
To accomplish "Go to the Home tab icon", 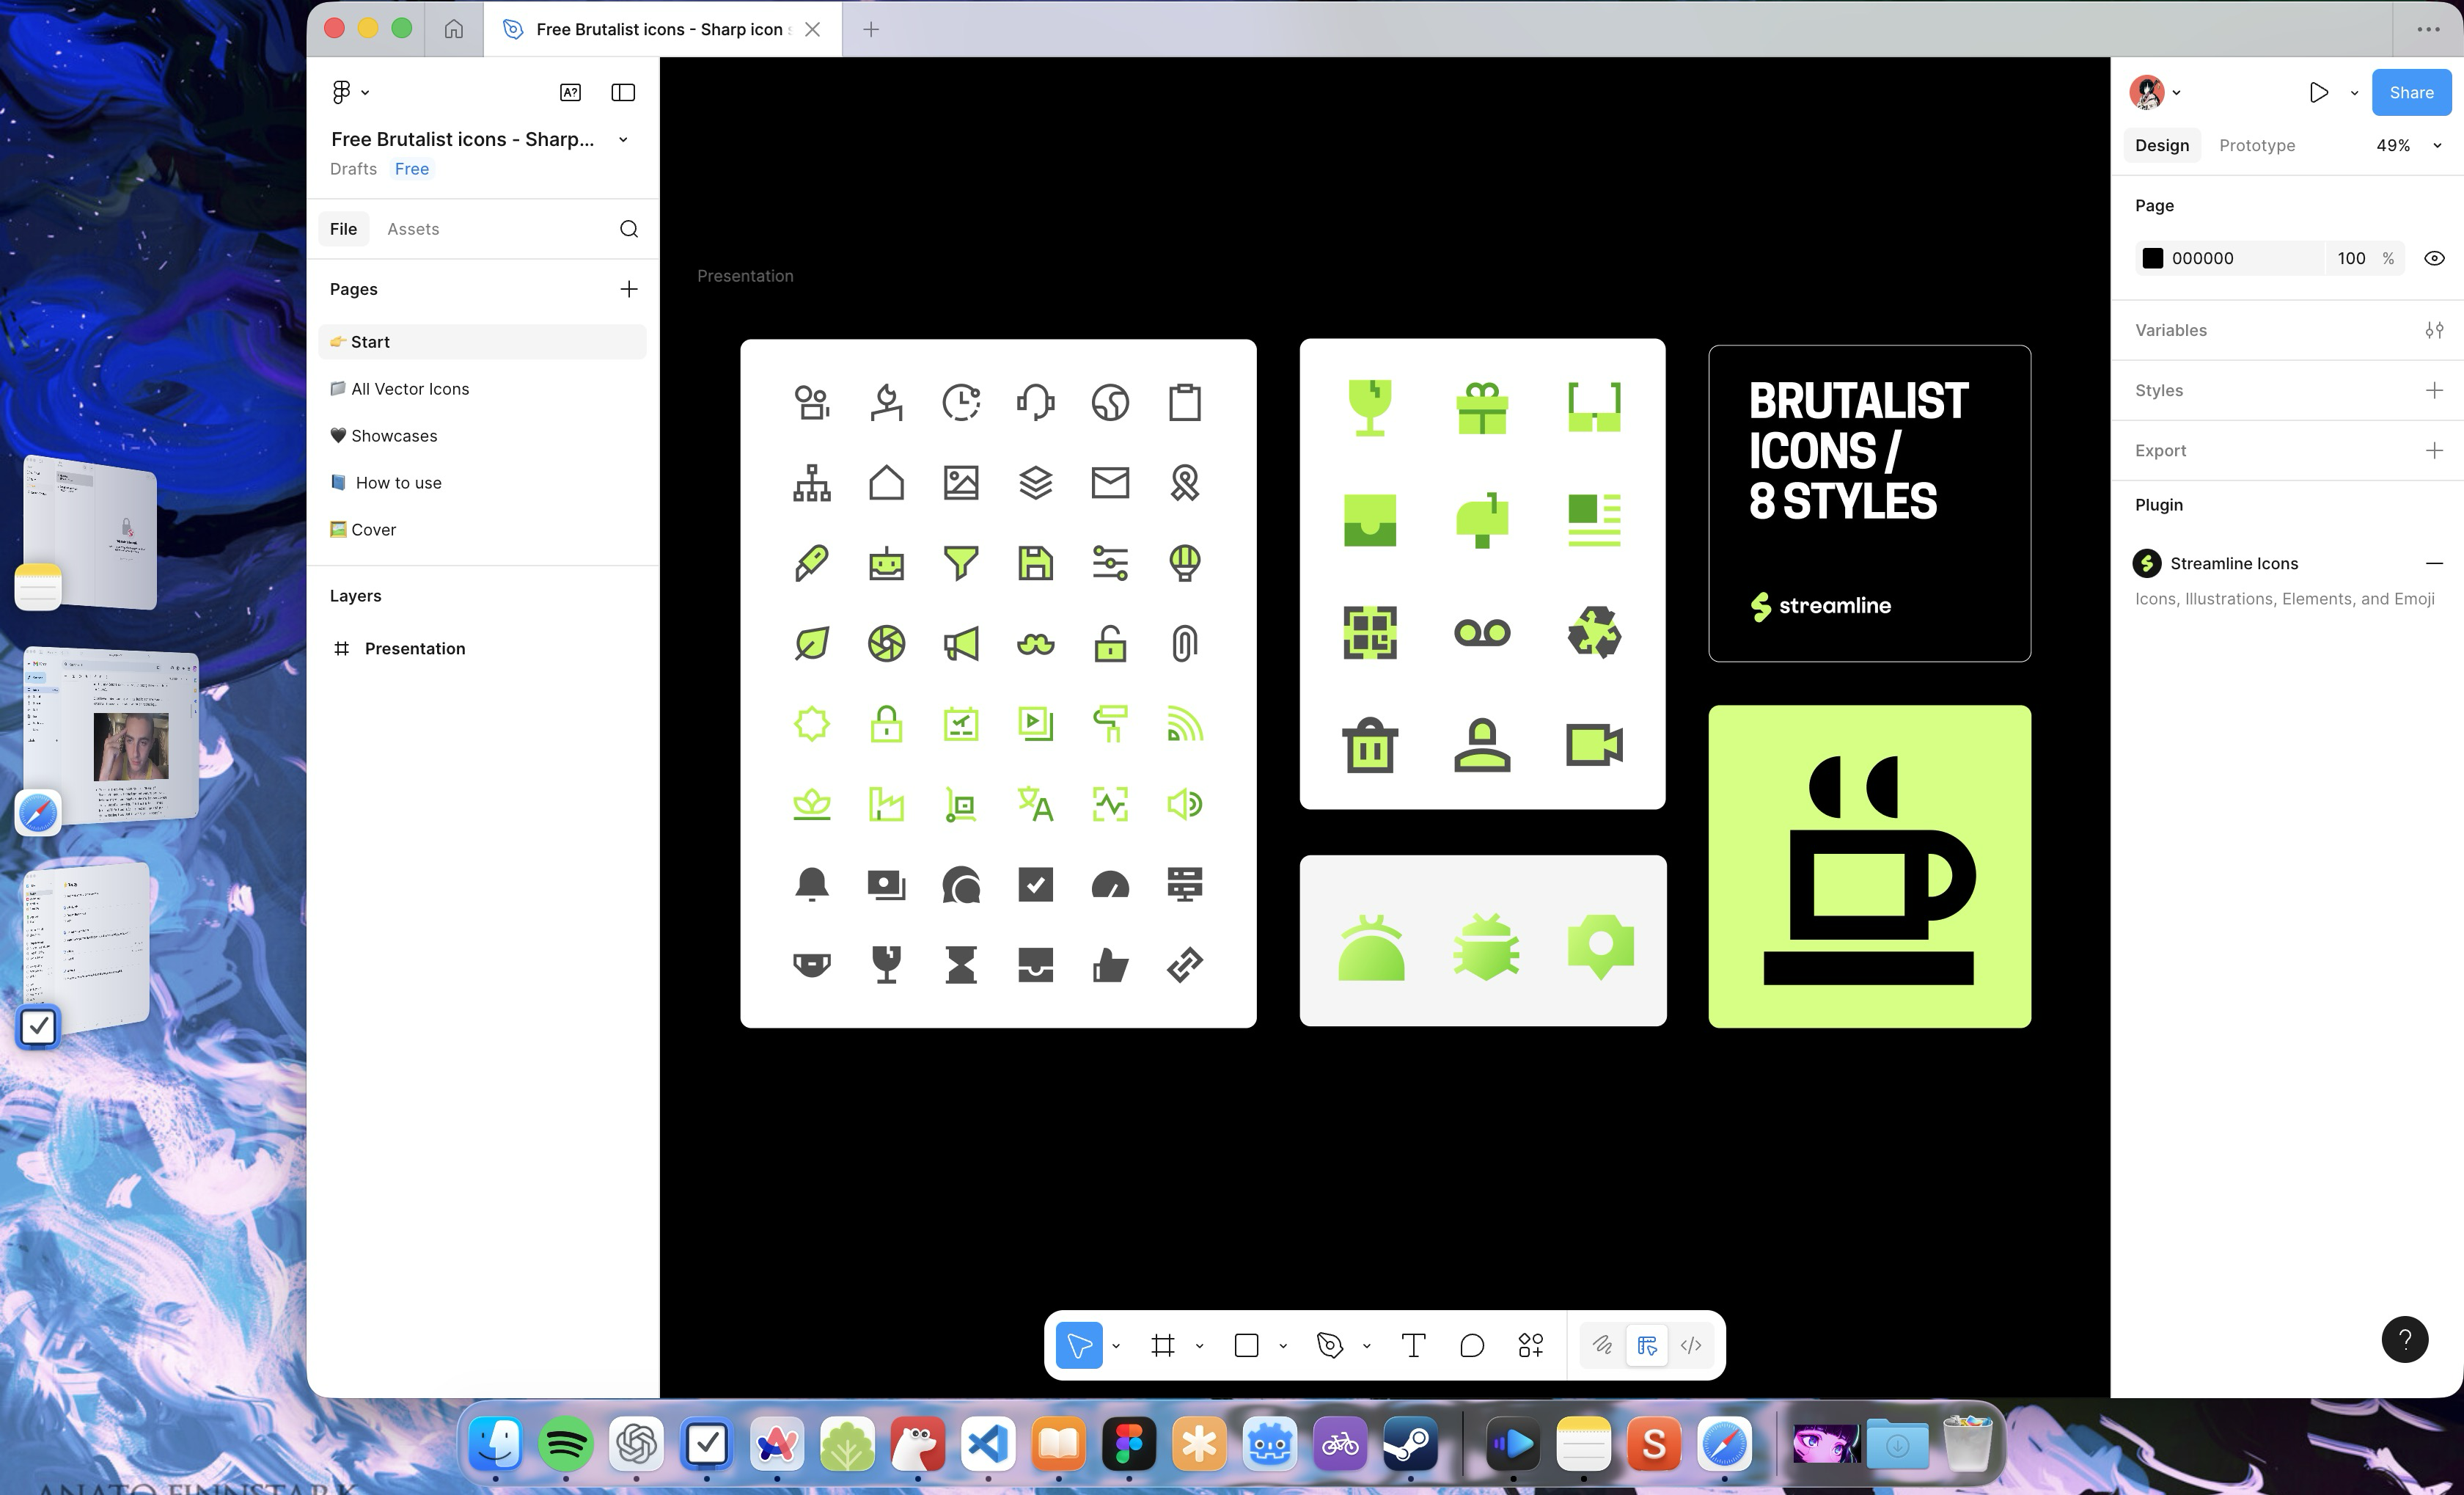I will click(x=454, y=29).
